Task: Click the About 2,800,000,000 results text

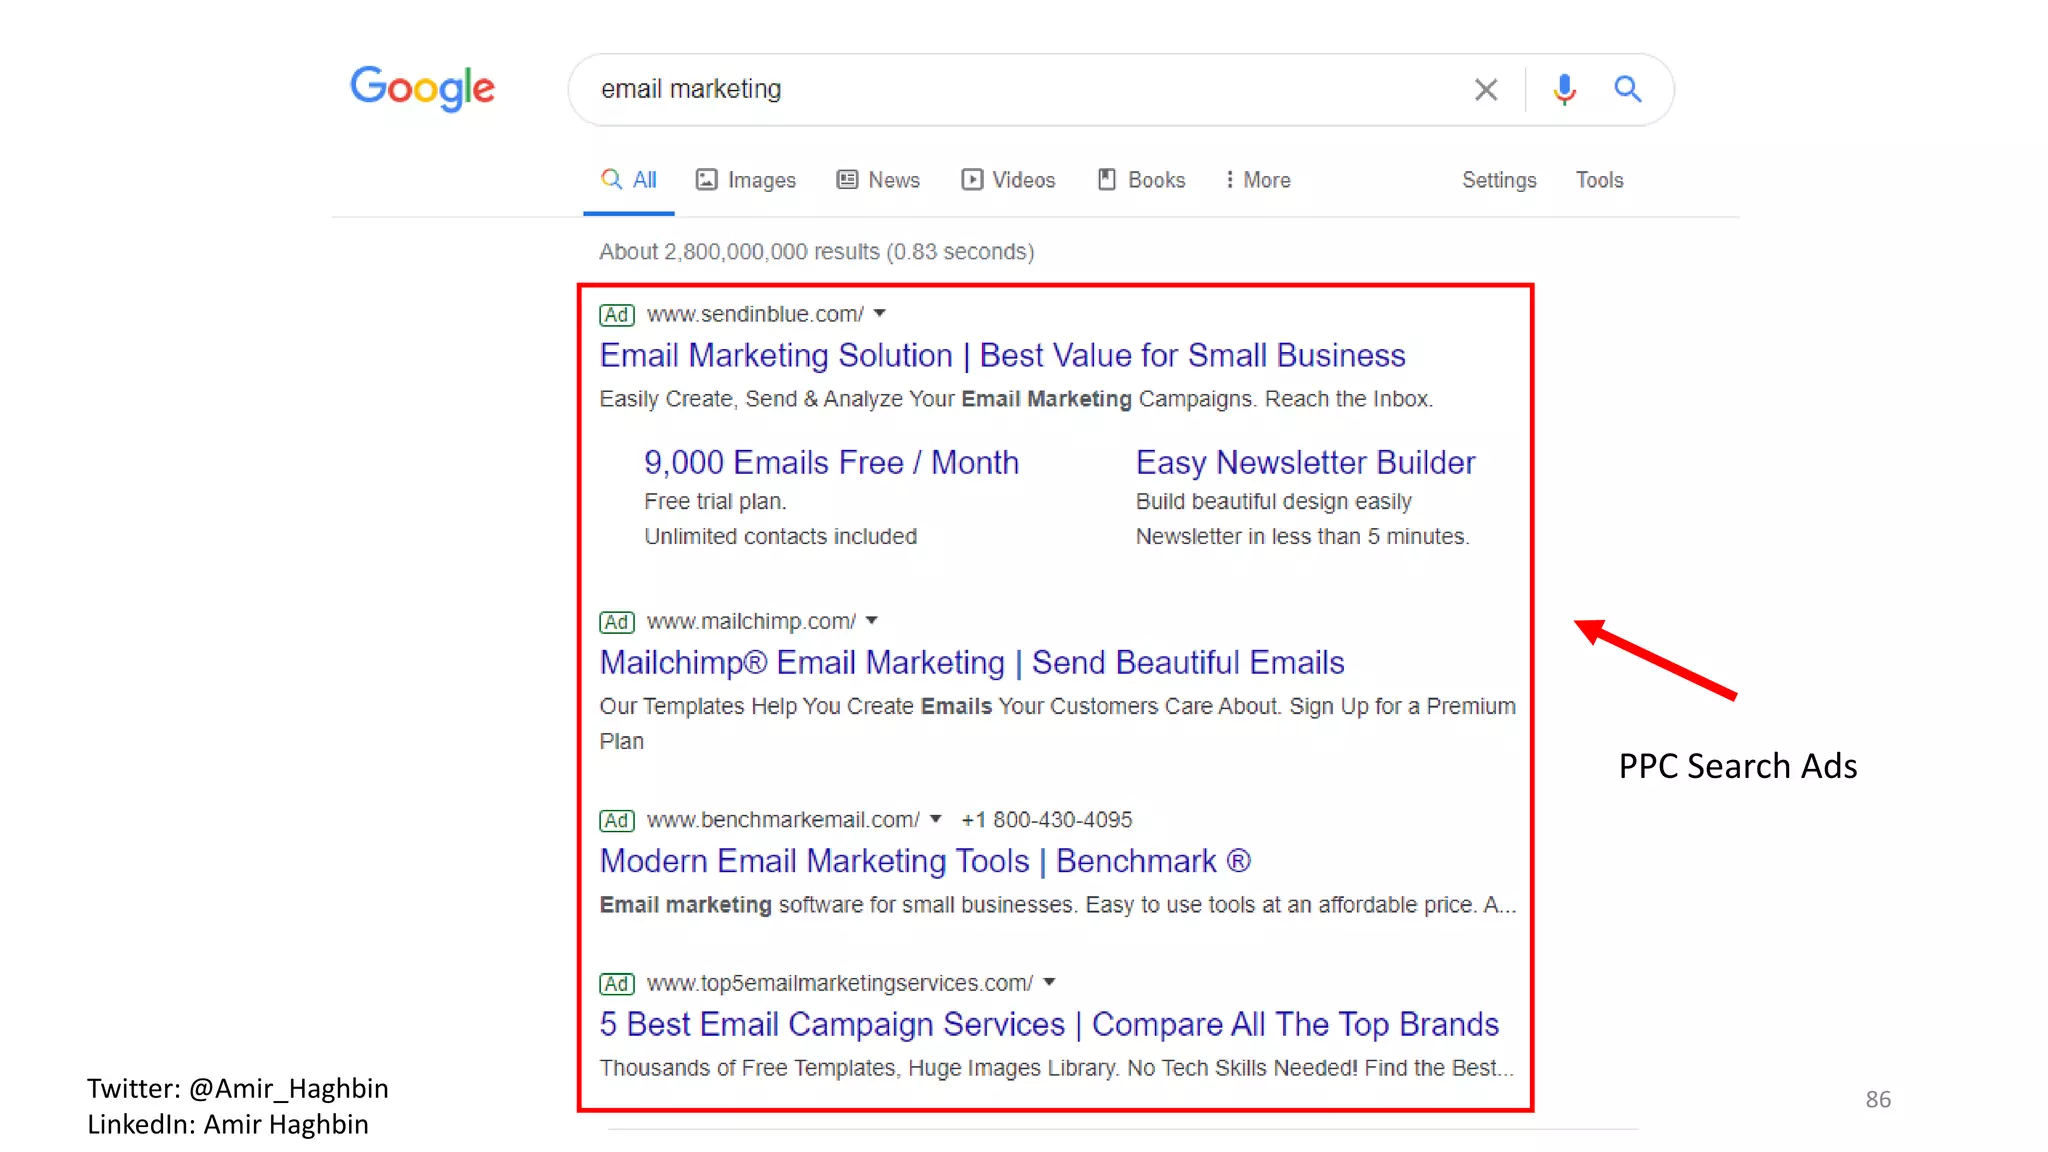Action: pos(816,251)
